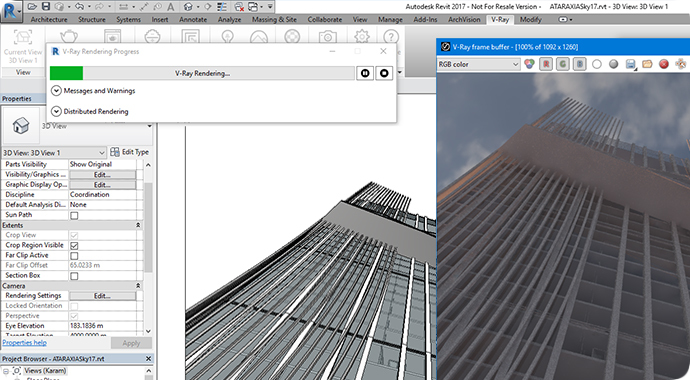This screenshot has height=380, width=690.
Task: Click the Apply button in Properties
Action: click(x=131, y=343)
